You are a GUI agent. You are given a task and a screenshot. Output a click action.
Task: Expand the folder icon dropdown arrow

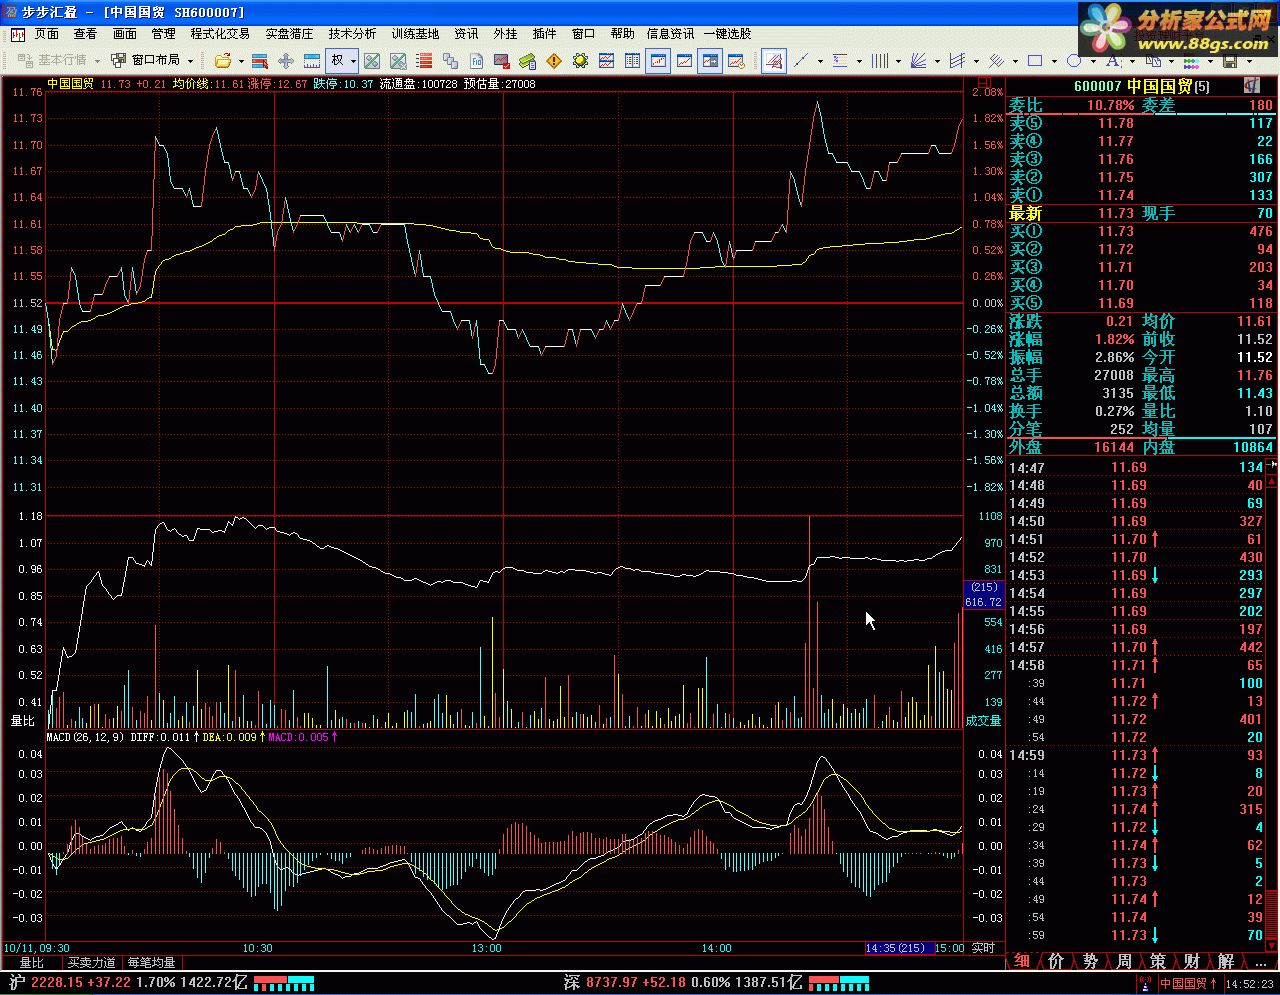(x=241, y=61)
